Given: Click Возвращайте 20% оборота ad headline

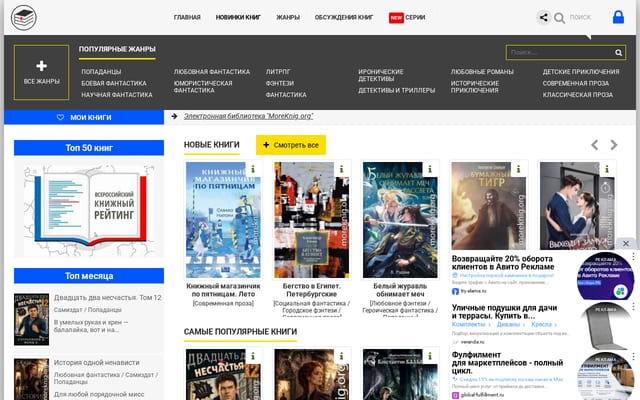Looking at the screenshot, I should click(x=503, y=262).
